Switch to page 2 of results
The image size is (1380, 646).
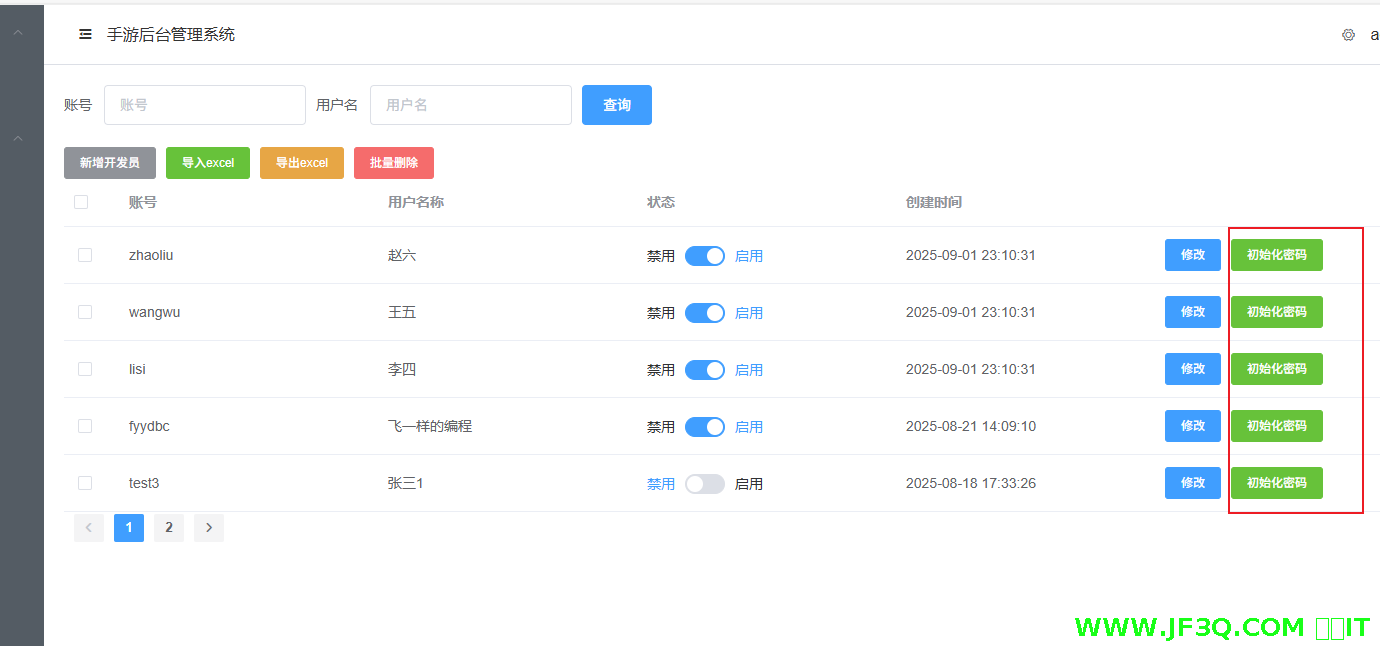(168, 528)
